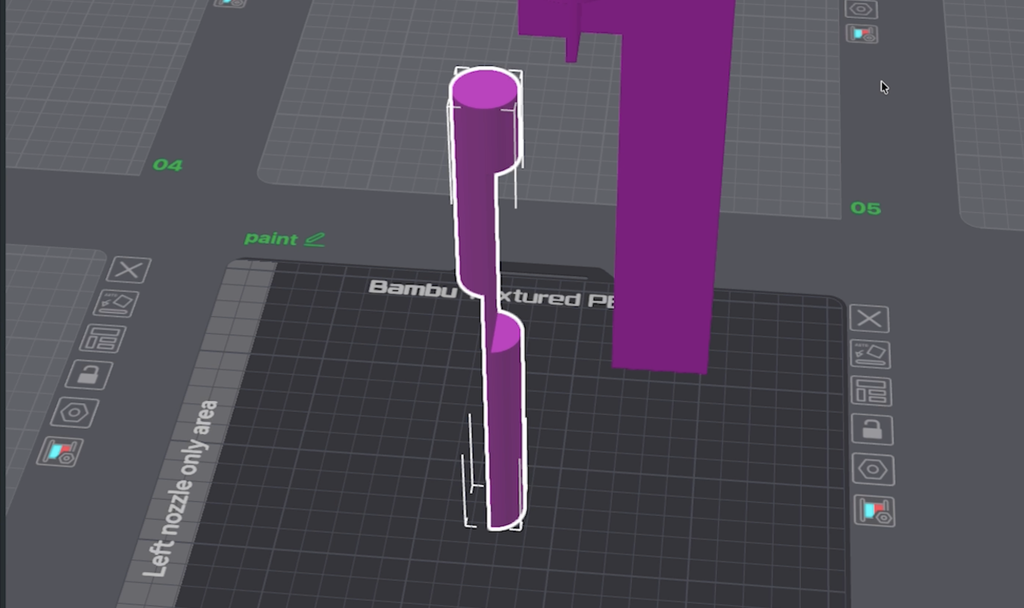This screenshot has height=608, width=1024.
Task: Click the plate number 05 label
Action: tap(866, 208)
